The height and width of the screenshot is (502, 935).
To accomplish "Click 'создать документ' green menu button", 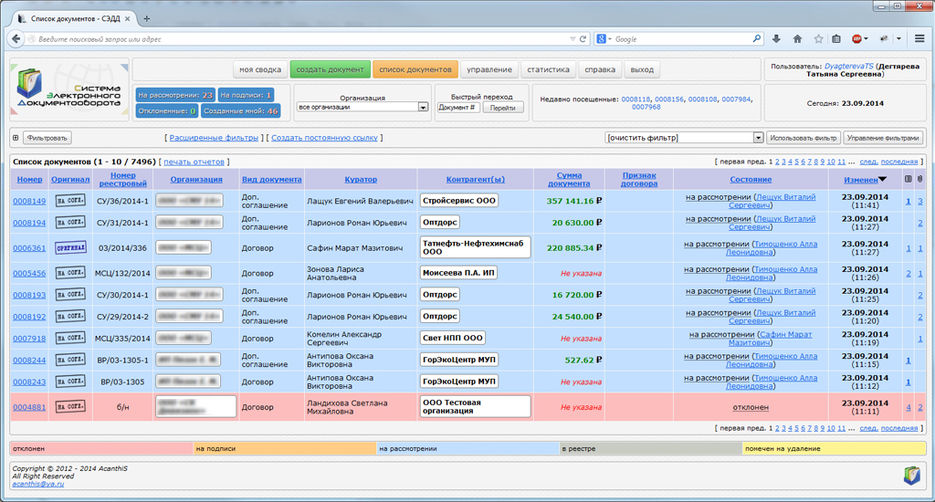I will click(x=330, y=70).
